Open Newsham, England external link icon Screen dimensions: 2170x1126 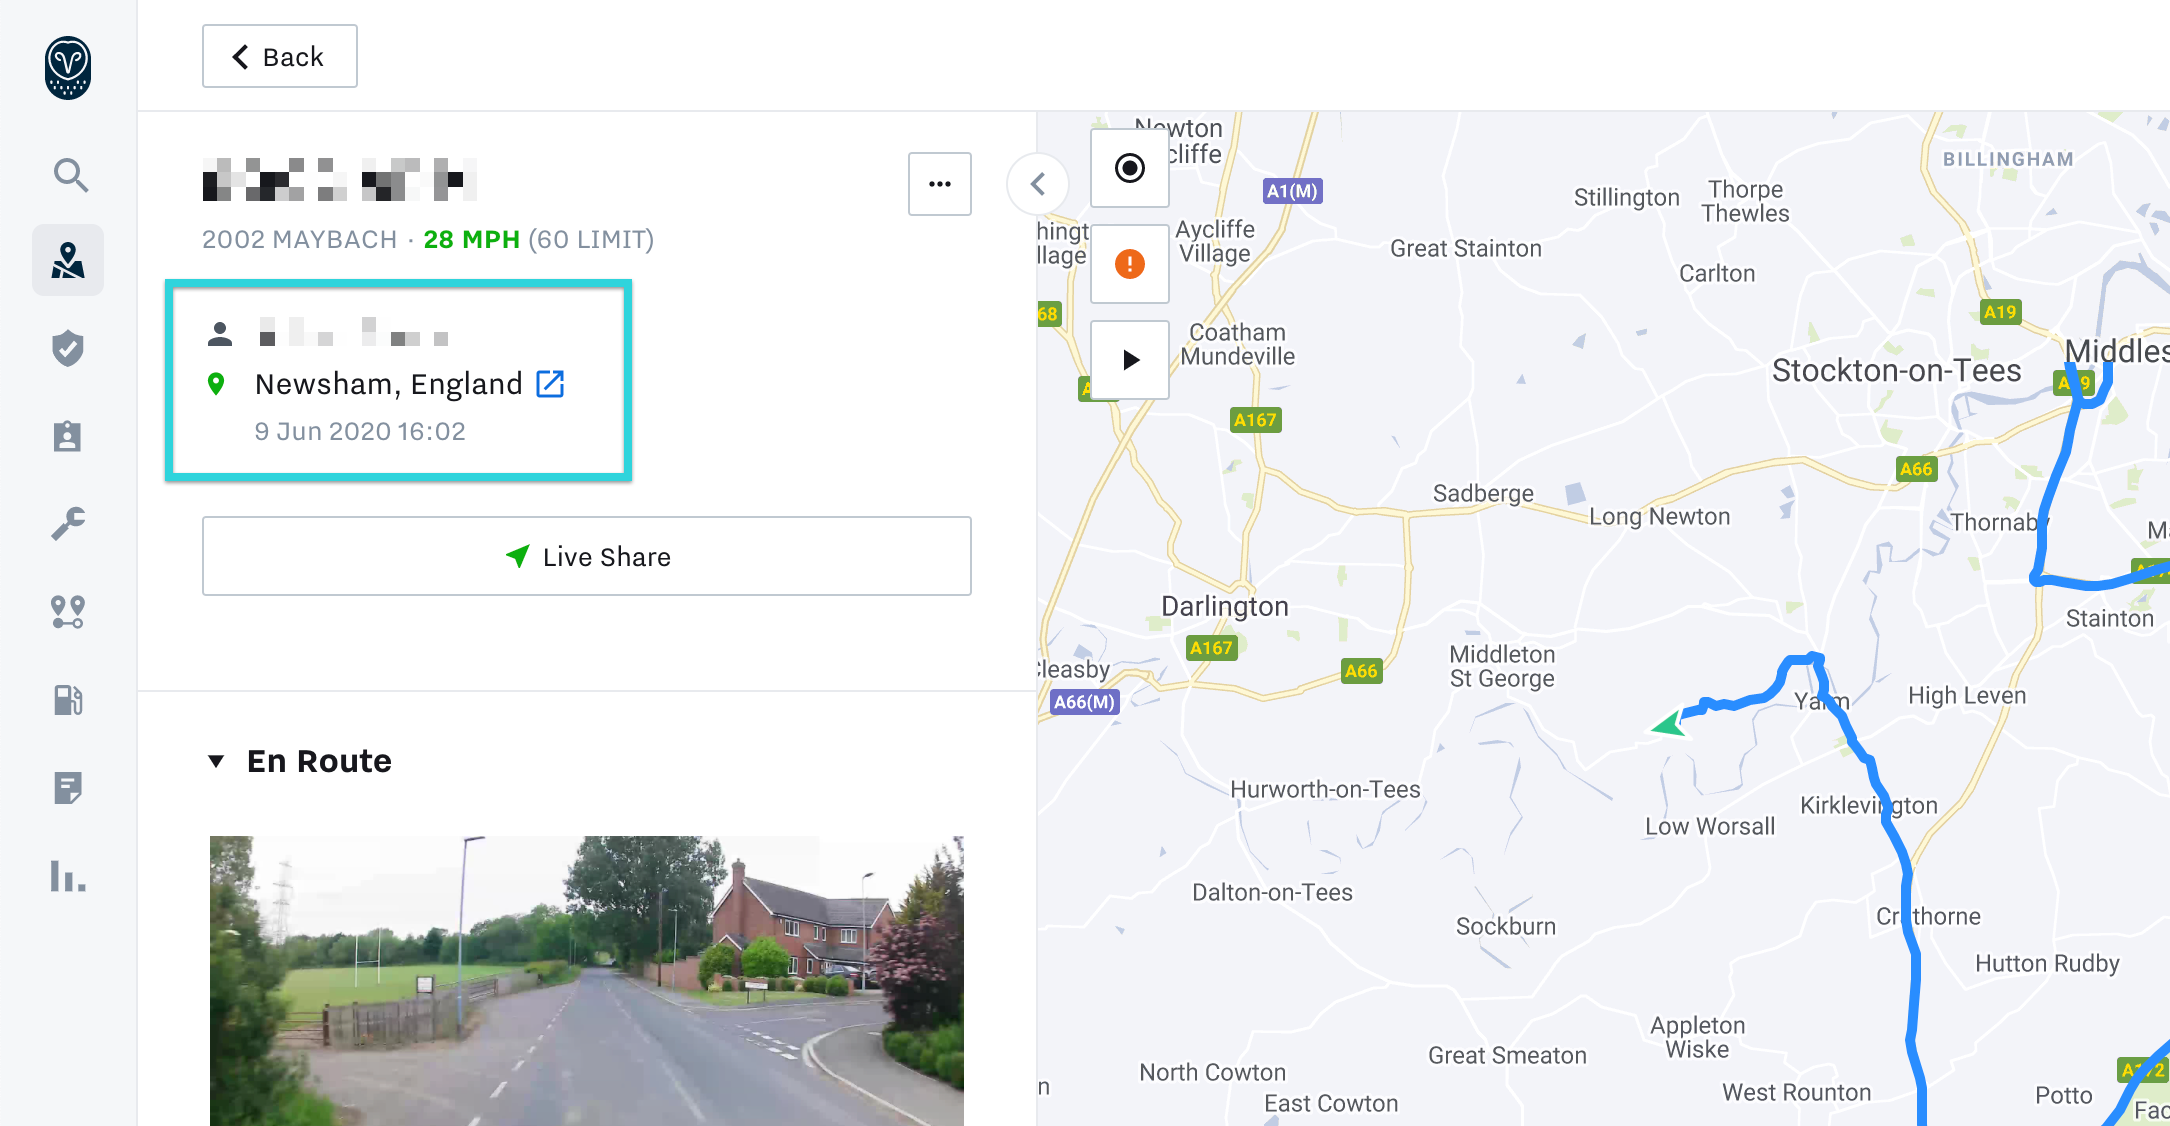click(551, 384)
